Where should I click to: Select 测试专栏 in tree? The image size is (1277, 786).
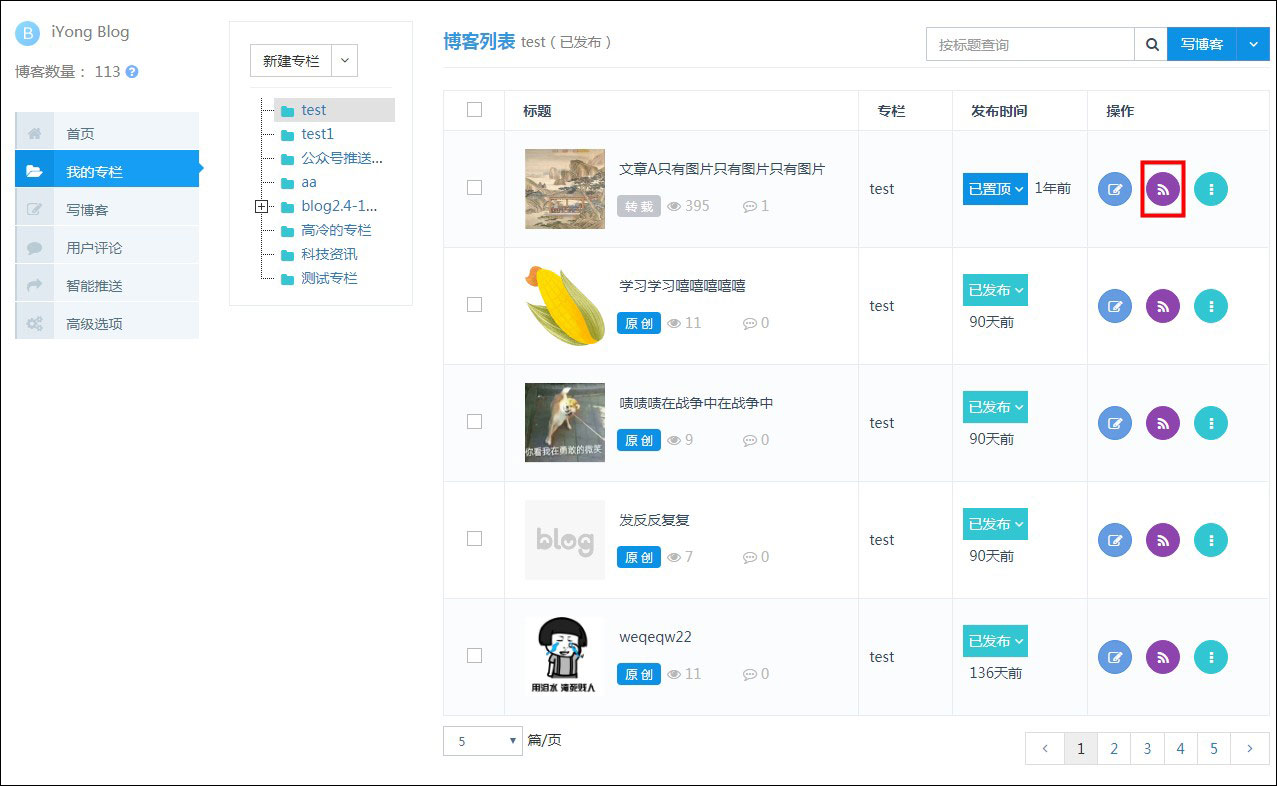[329, 278]
